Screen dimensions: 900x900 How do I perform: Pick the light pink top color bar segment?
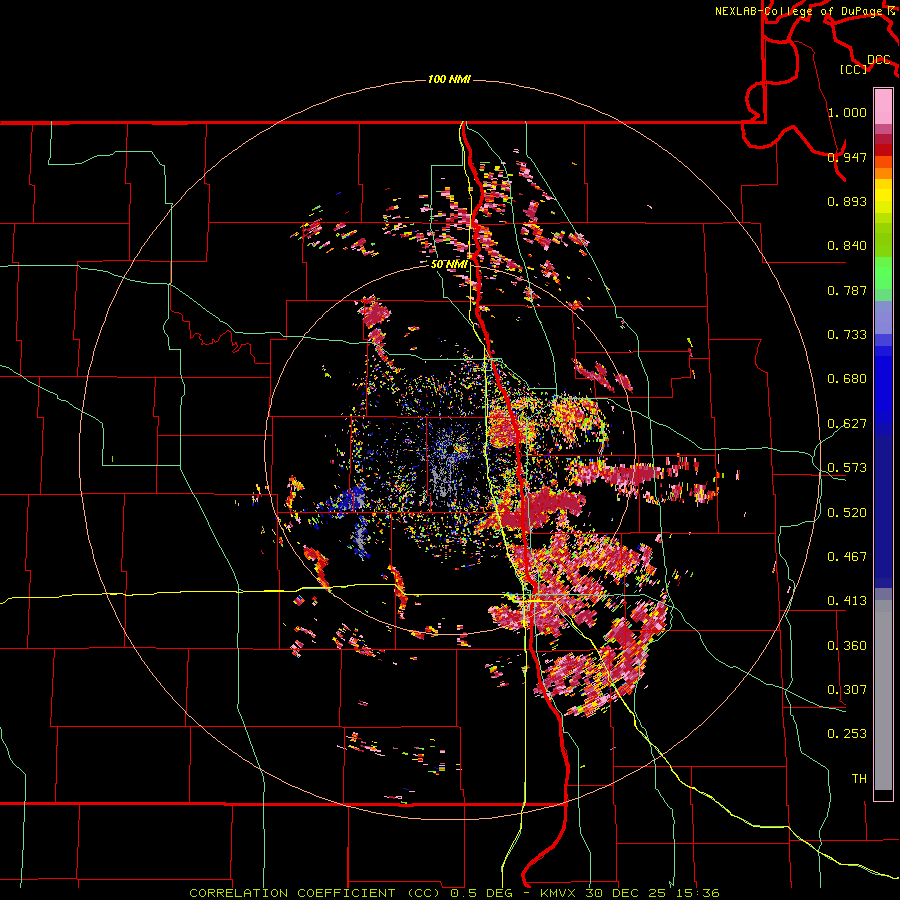pos(883,106)
